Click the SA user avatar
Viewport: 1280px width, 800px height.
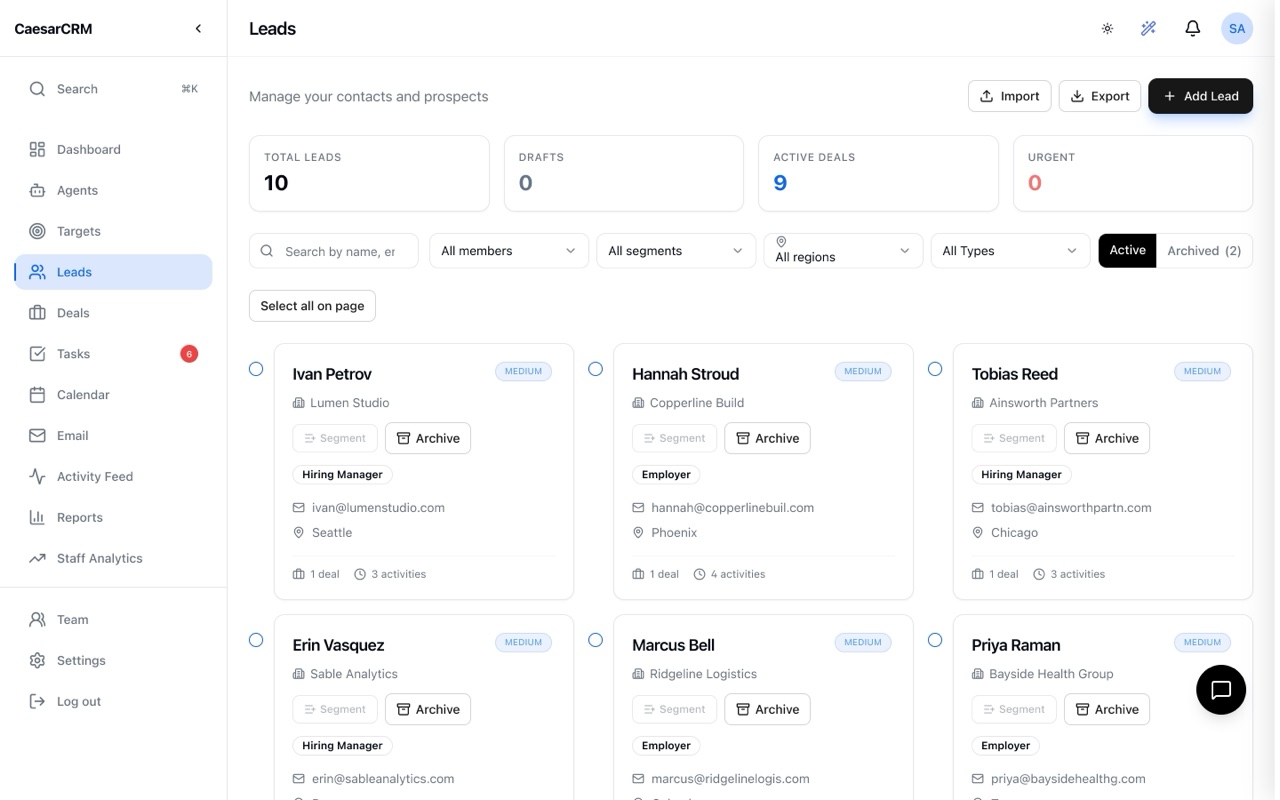coord(1237,29)
